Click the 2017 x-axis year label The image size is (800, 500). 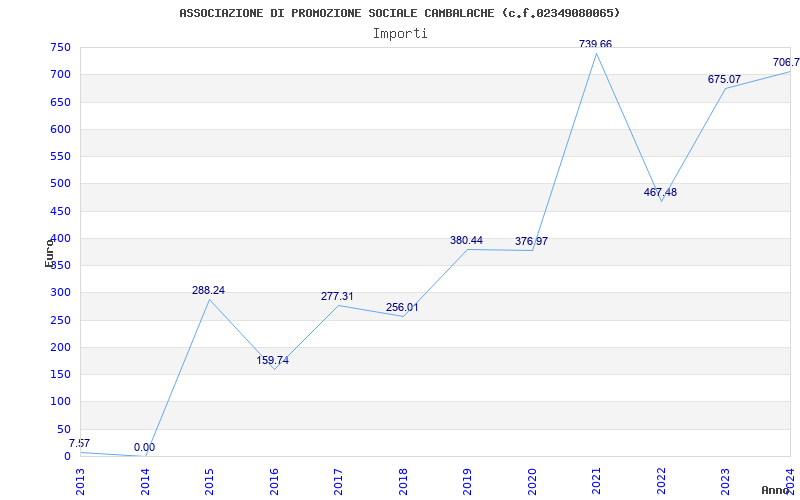pyautogui.click(x=338, y=481)
